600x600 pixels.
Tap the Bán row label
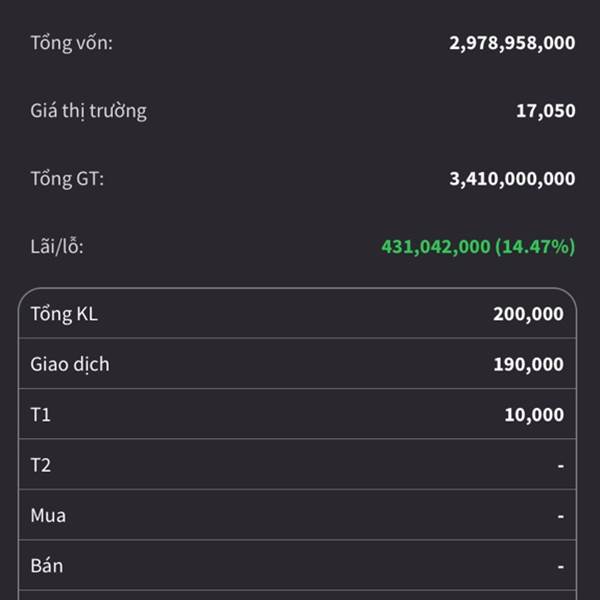(x=47, y=566)
